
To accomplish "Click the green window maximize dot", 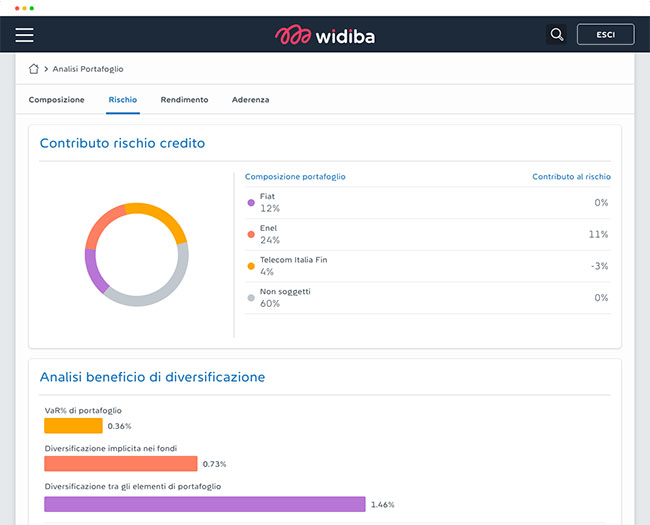I will [32, 8].
